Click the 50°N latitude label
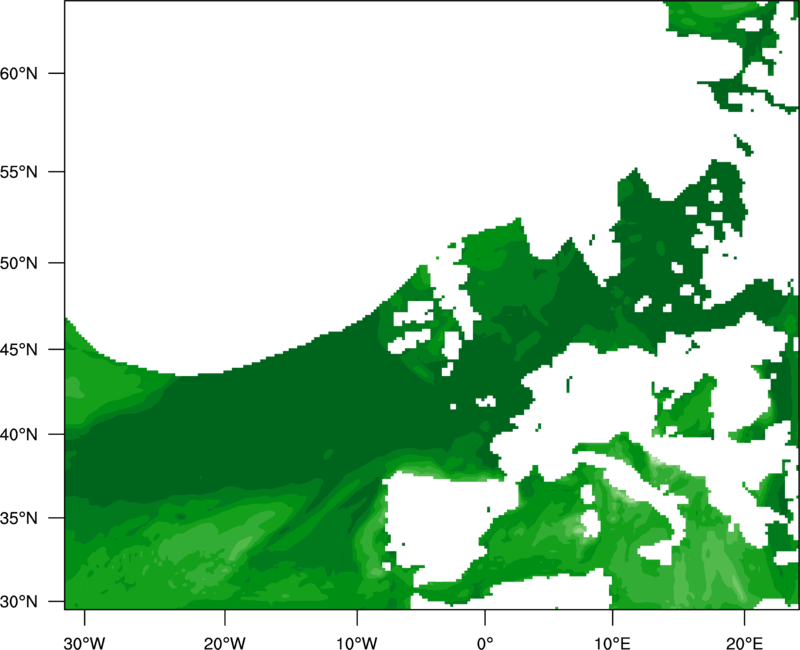The image size is (800, 650). 19,263
